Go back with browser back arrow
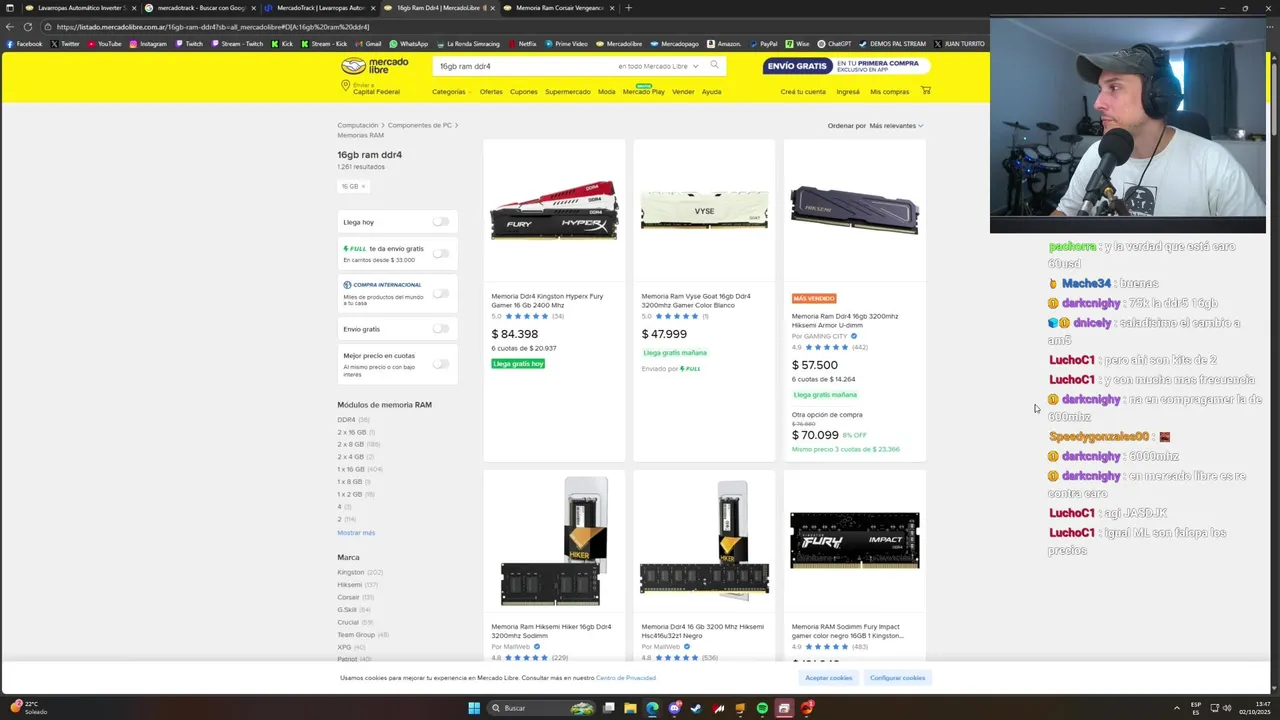Viewport: 1280px width, 720px height. coord(10,27)
